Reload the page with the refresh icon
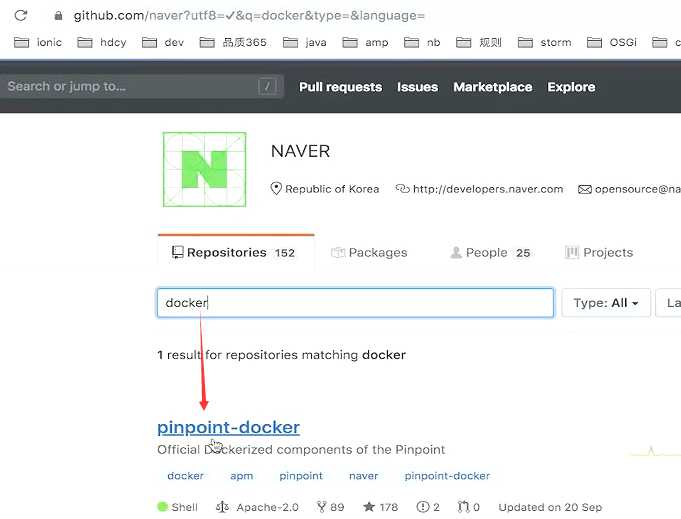This screenshot has height=519, width=681. click(21, 16)
